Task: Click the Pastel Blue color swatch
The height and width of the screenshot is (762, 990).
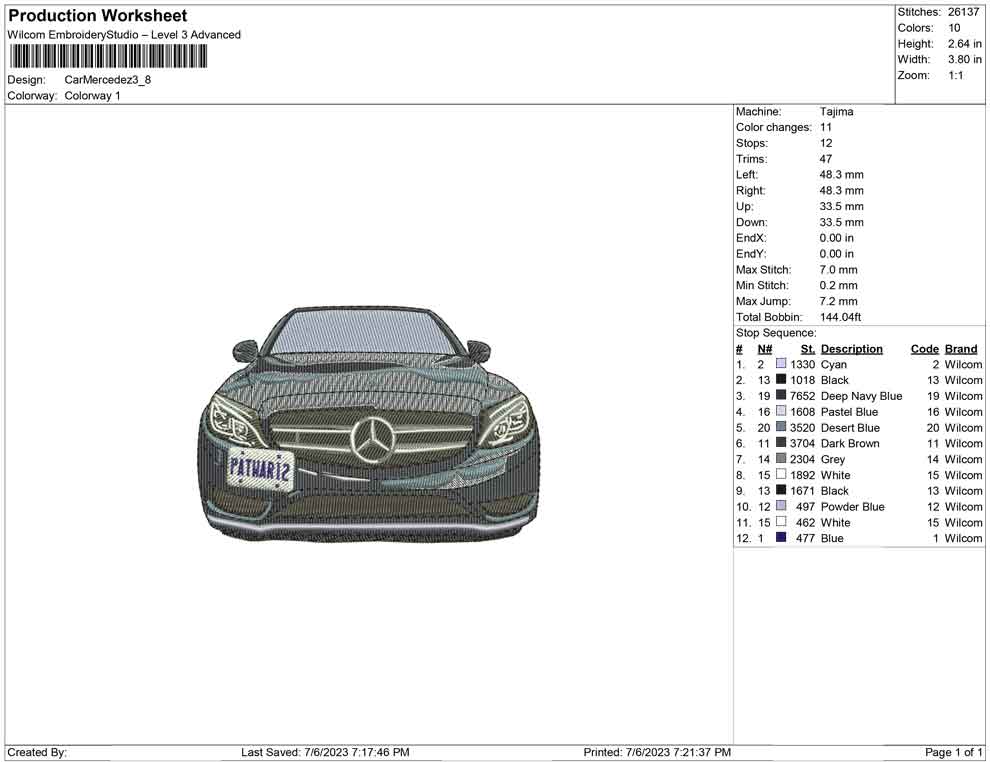Action: point(781,412)
